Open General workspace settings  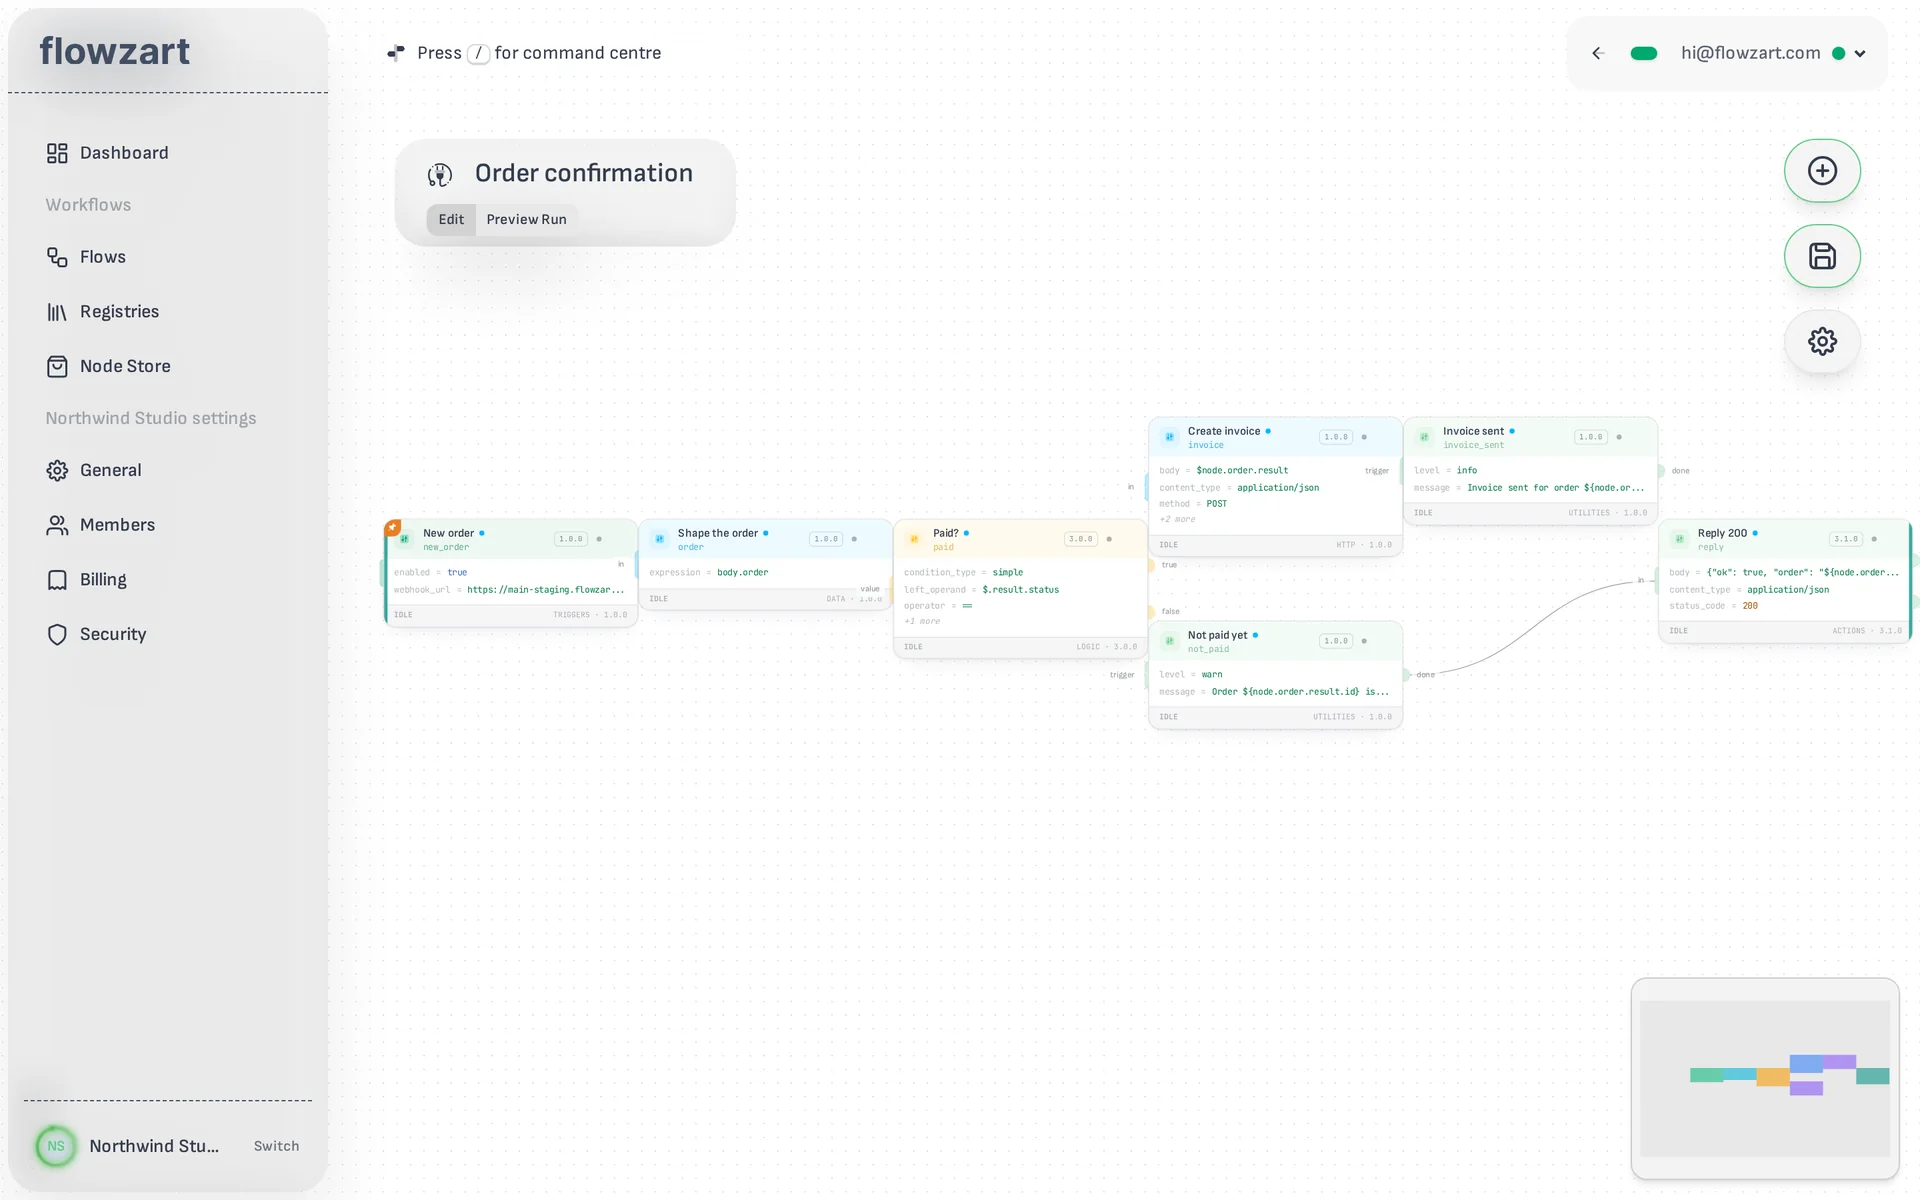[x=110, y=470]
